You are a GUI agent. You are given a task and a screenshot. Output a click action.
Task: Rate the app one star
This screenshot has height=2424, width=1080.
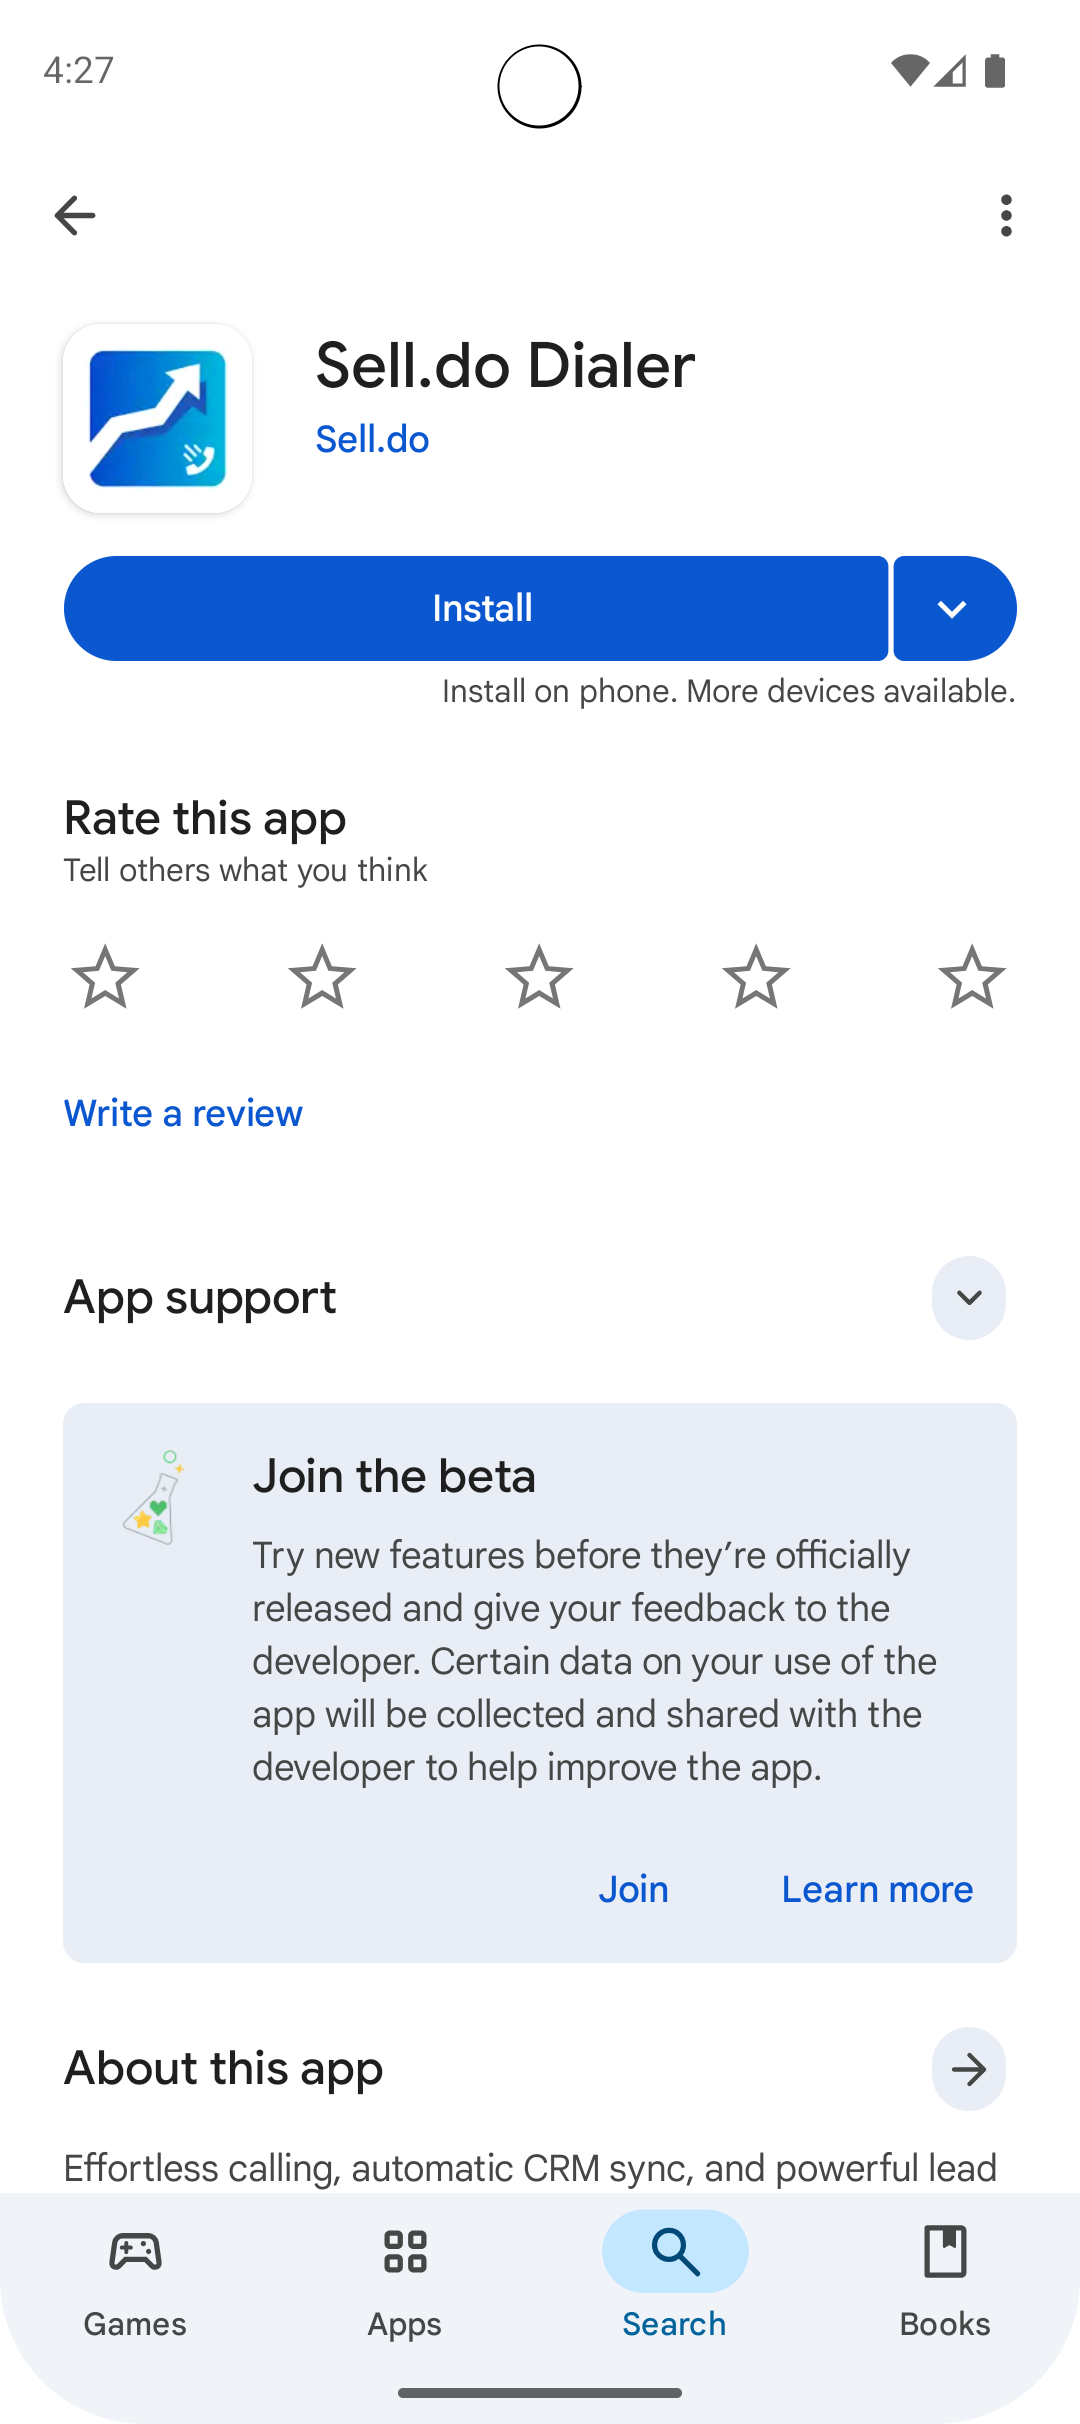point(105,977)
